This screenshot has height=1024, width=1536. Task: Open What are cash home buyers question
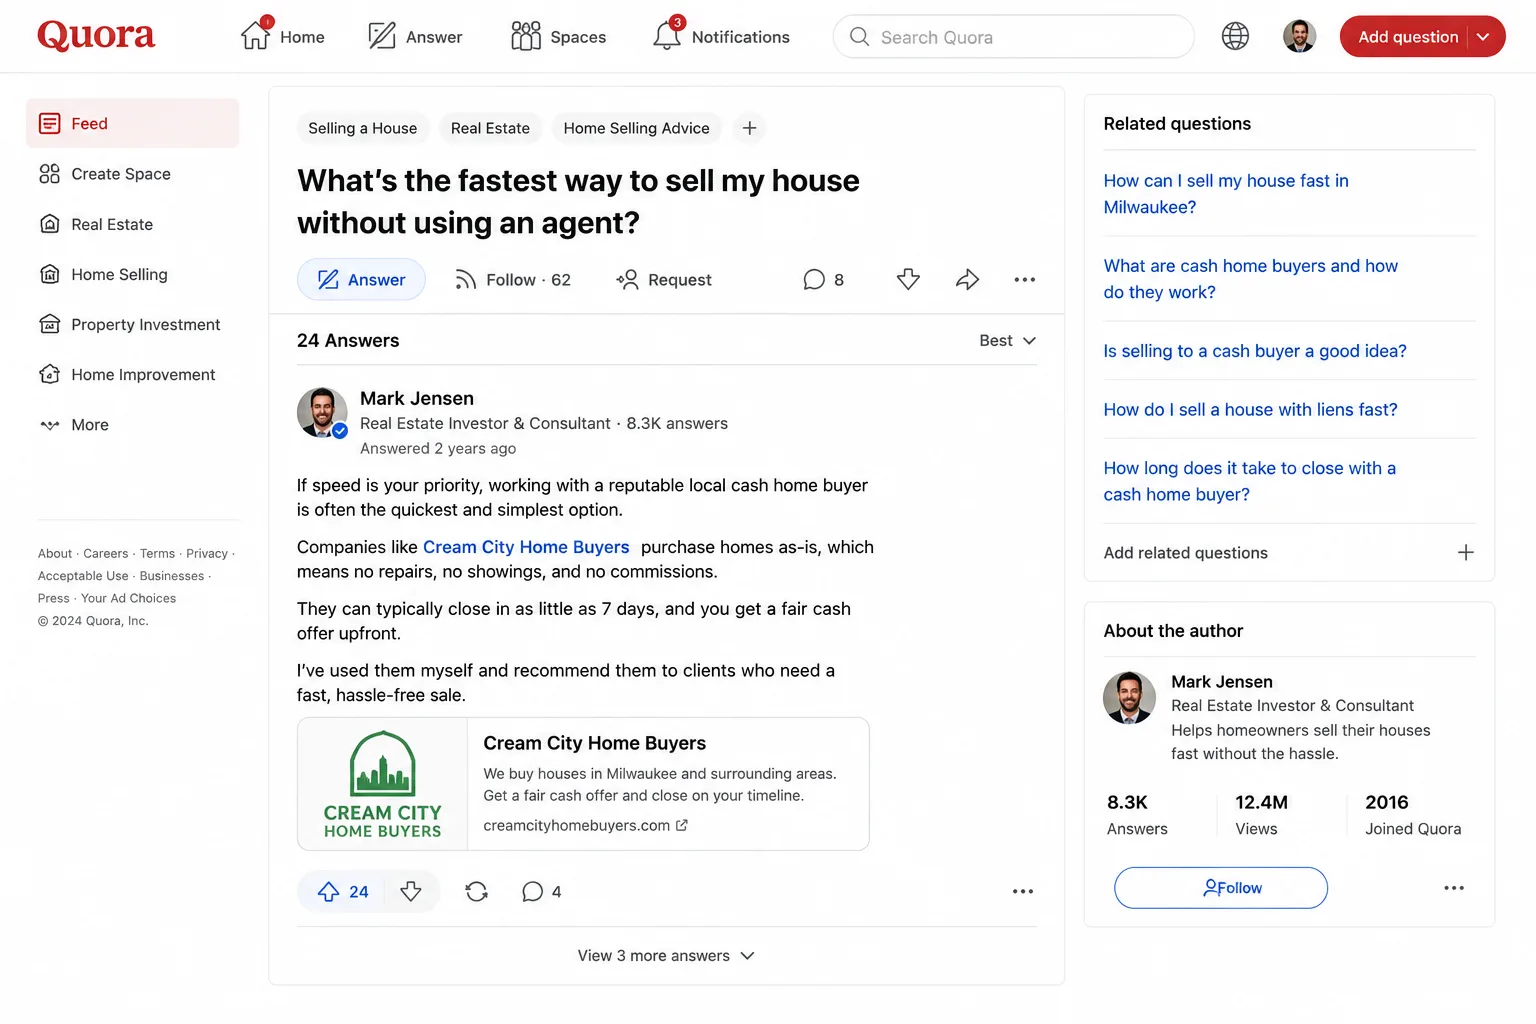point(1250,279)
